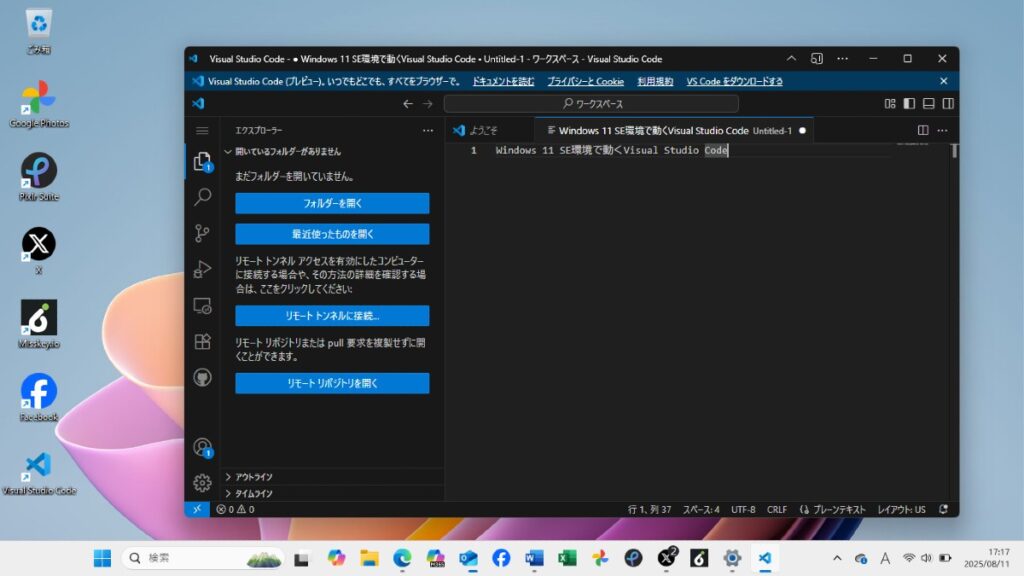Change the UTF-8 encoding setting
Viewport: 1024px width, 576px height.
pyautogui.click(x=743, y=509)
